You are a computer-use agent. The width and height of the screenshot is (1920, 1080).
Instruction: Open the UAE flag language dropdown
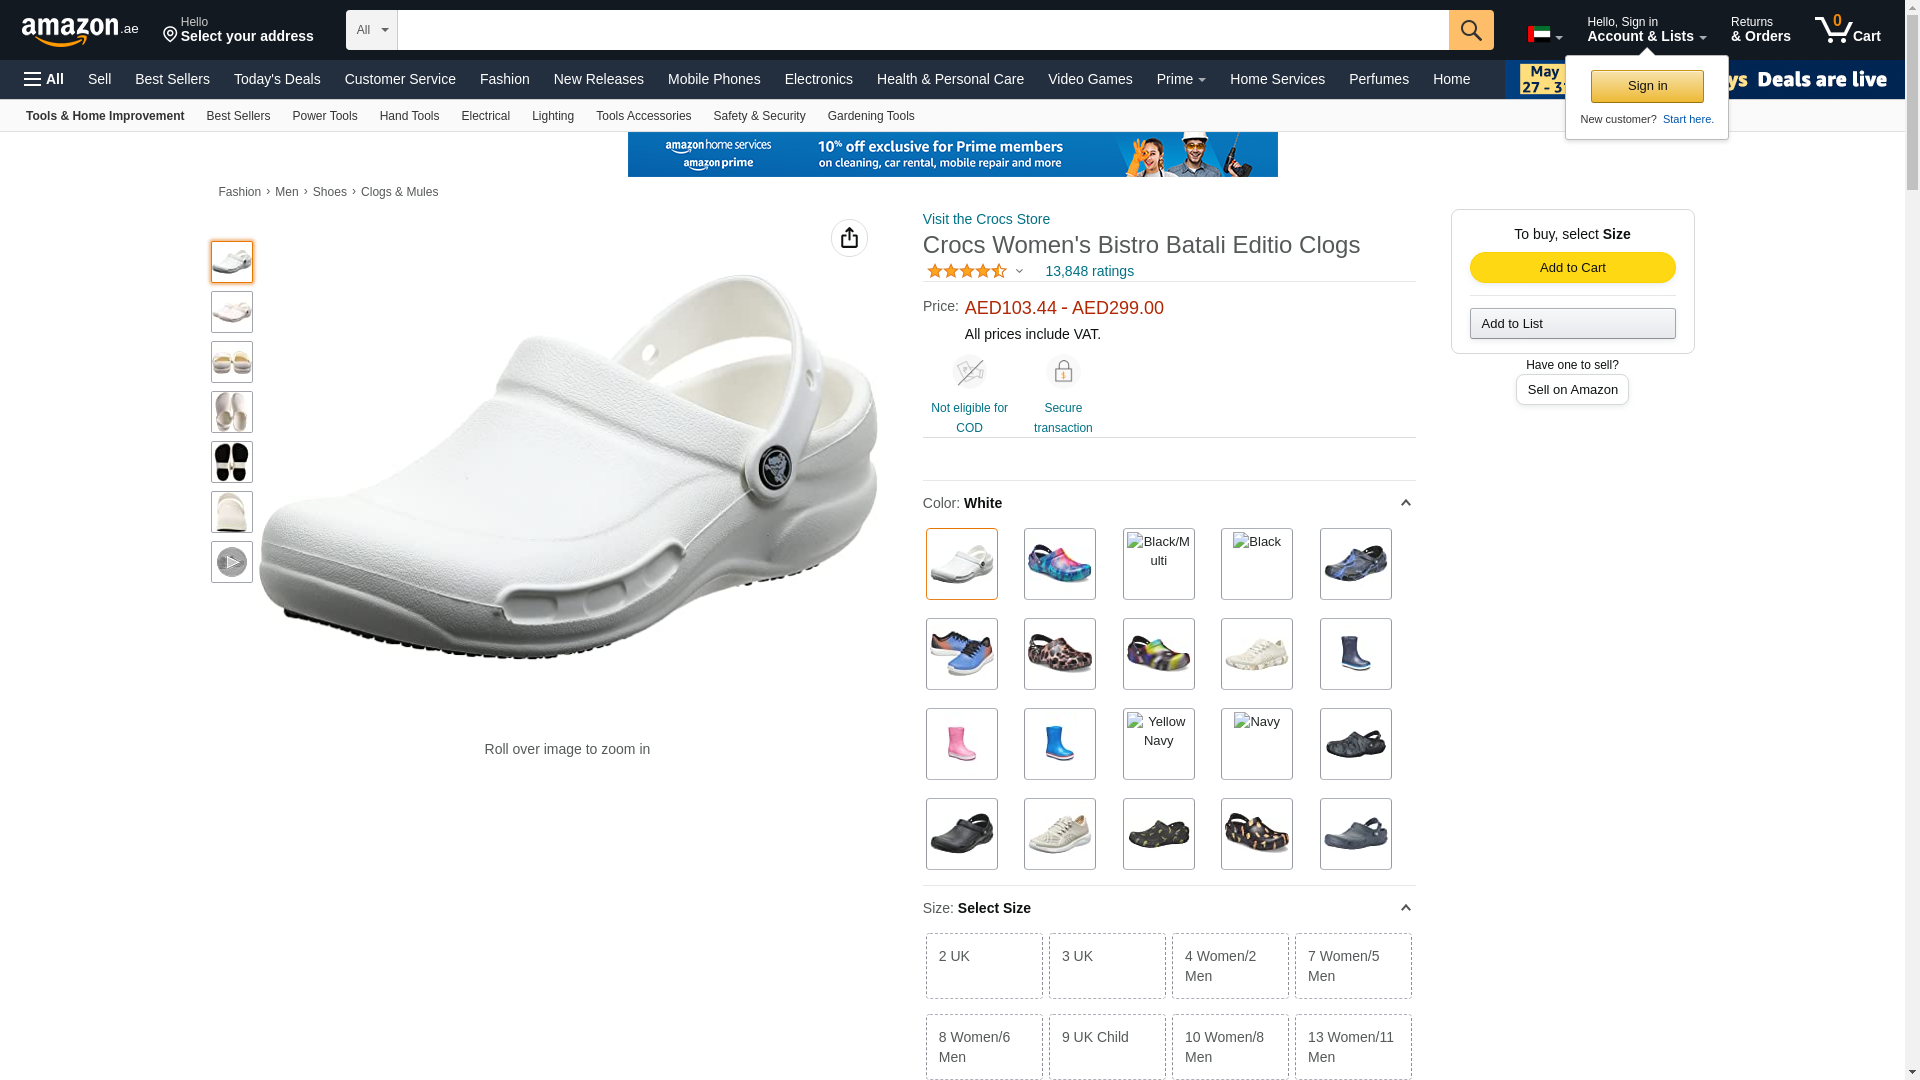click(x=1545, y=35)
